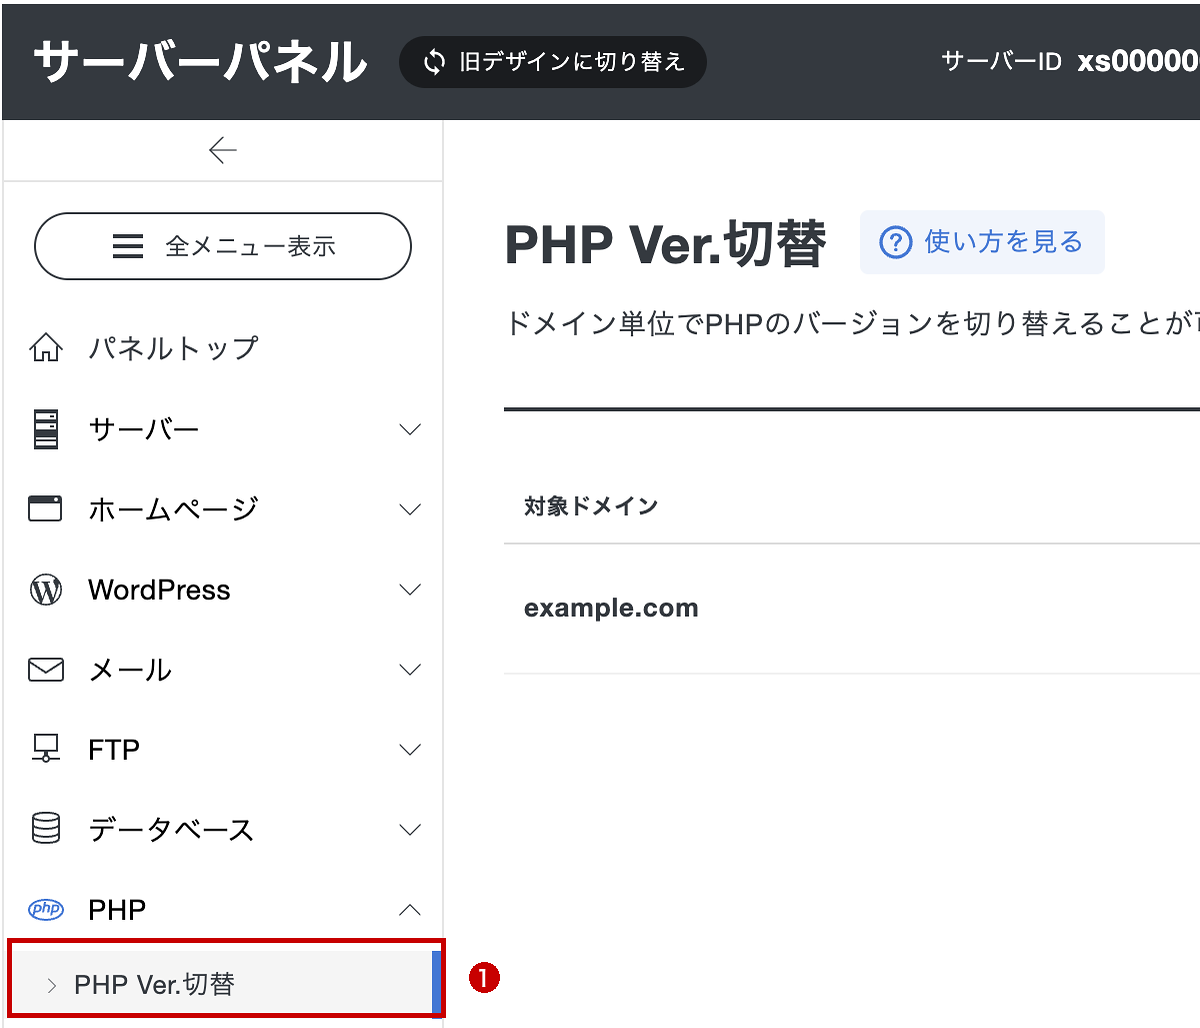This screenshot has width=1200, height=1028.
Task: Click the envelope mail icon
Action: coord(46,670)
